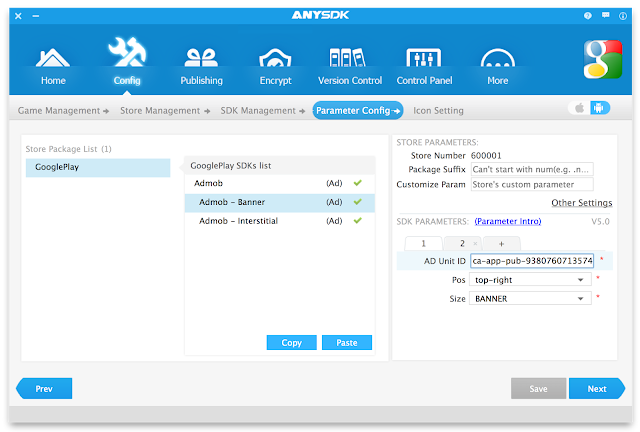Go to SDK Management step

pos(262,111)
